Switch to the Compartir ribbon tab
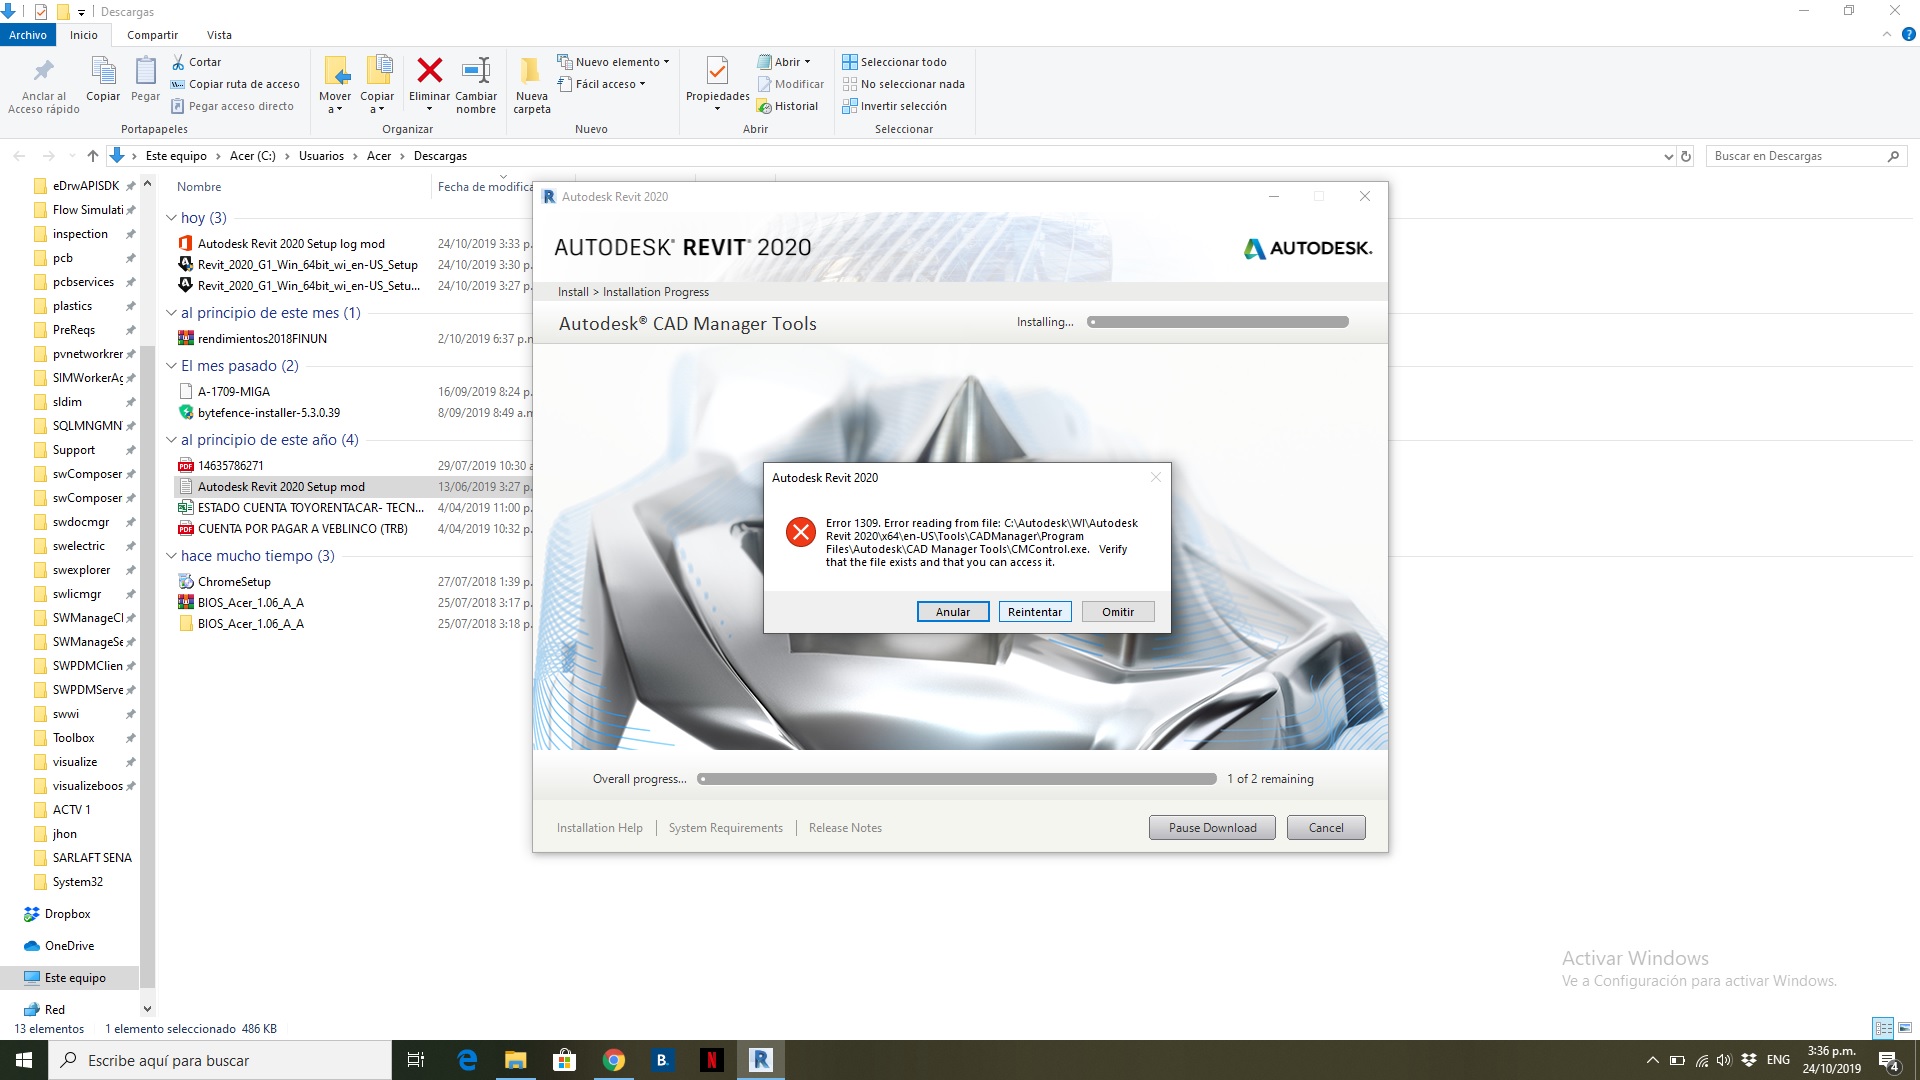The width and height of the screenshot is (1920, 1080). point(152,35)
